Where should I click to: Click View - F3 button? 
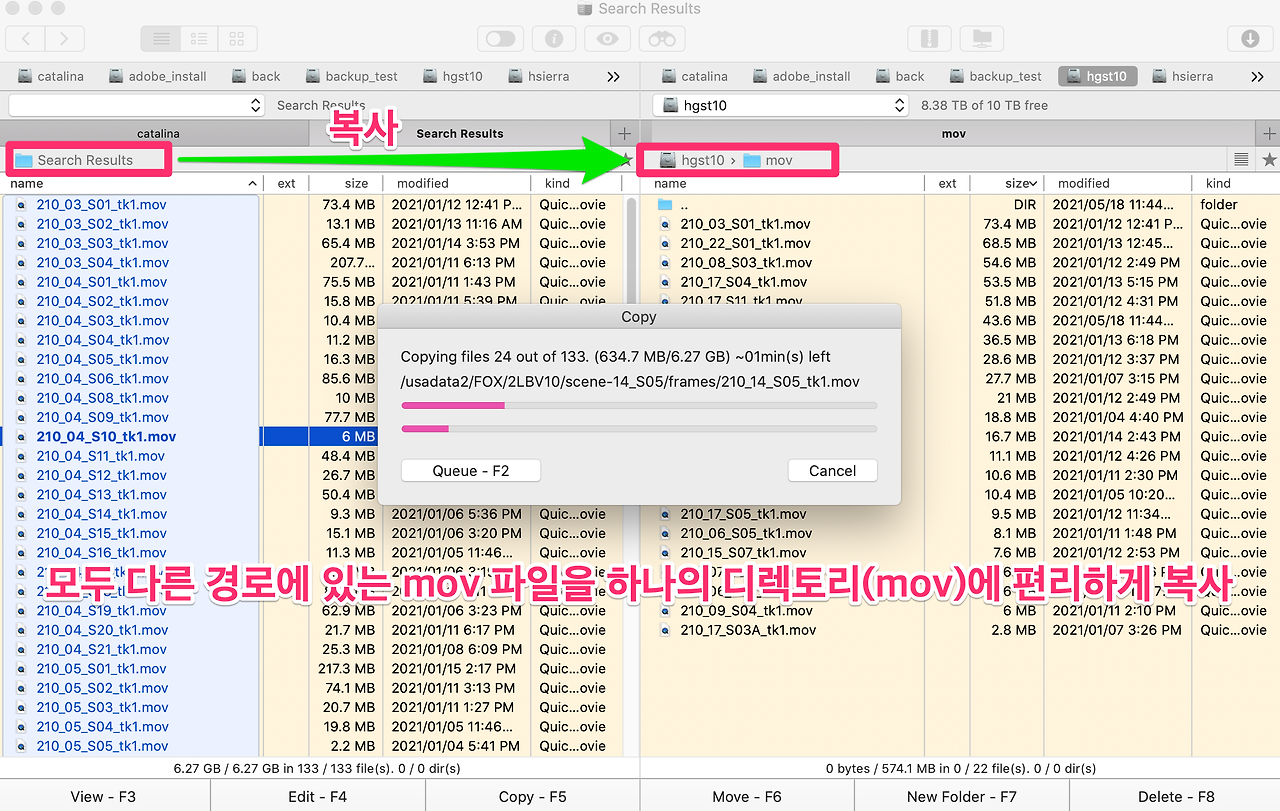click(103, 796)
